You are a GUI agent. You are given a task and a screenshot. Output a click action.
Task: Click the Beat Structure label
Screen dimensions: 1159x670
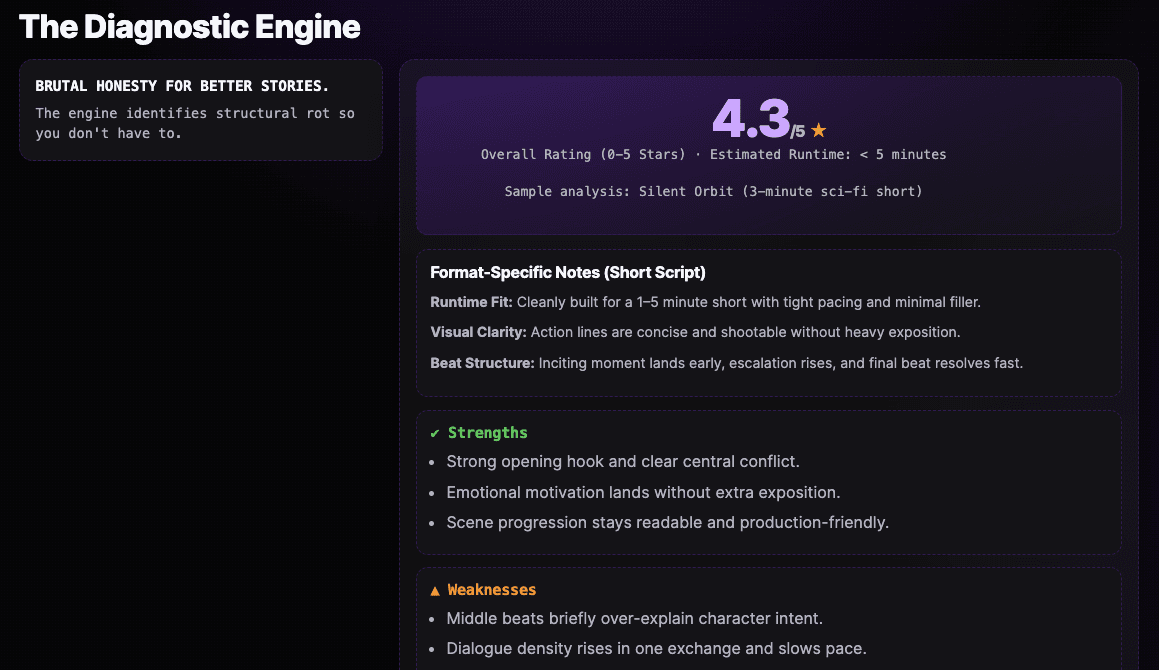coord(482,363)
